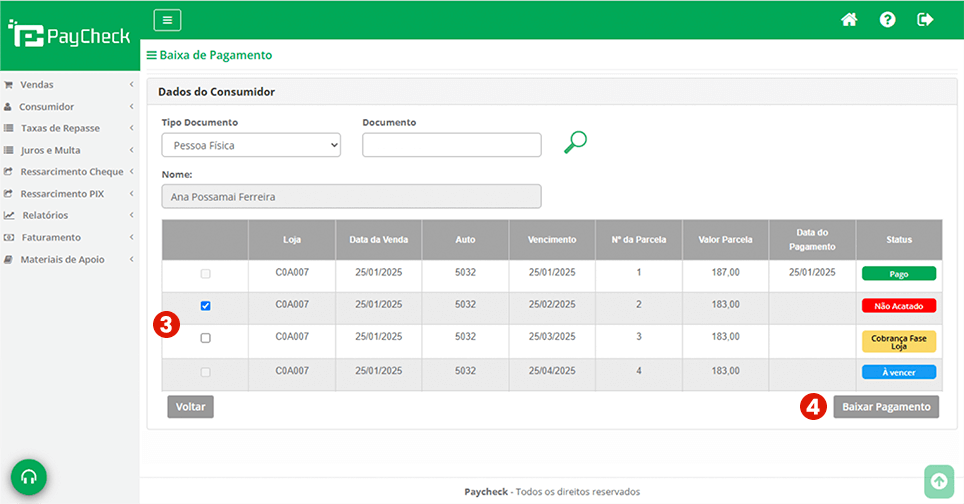Click Materiais de Apoio book icon

tap(9, 260)
